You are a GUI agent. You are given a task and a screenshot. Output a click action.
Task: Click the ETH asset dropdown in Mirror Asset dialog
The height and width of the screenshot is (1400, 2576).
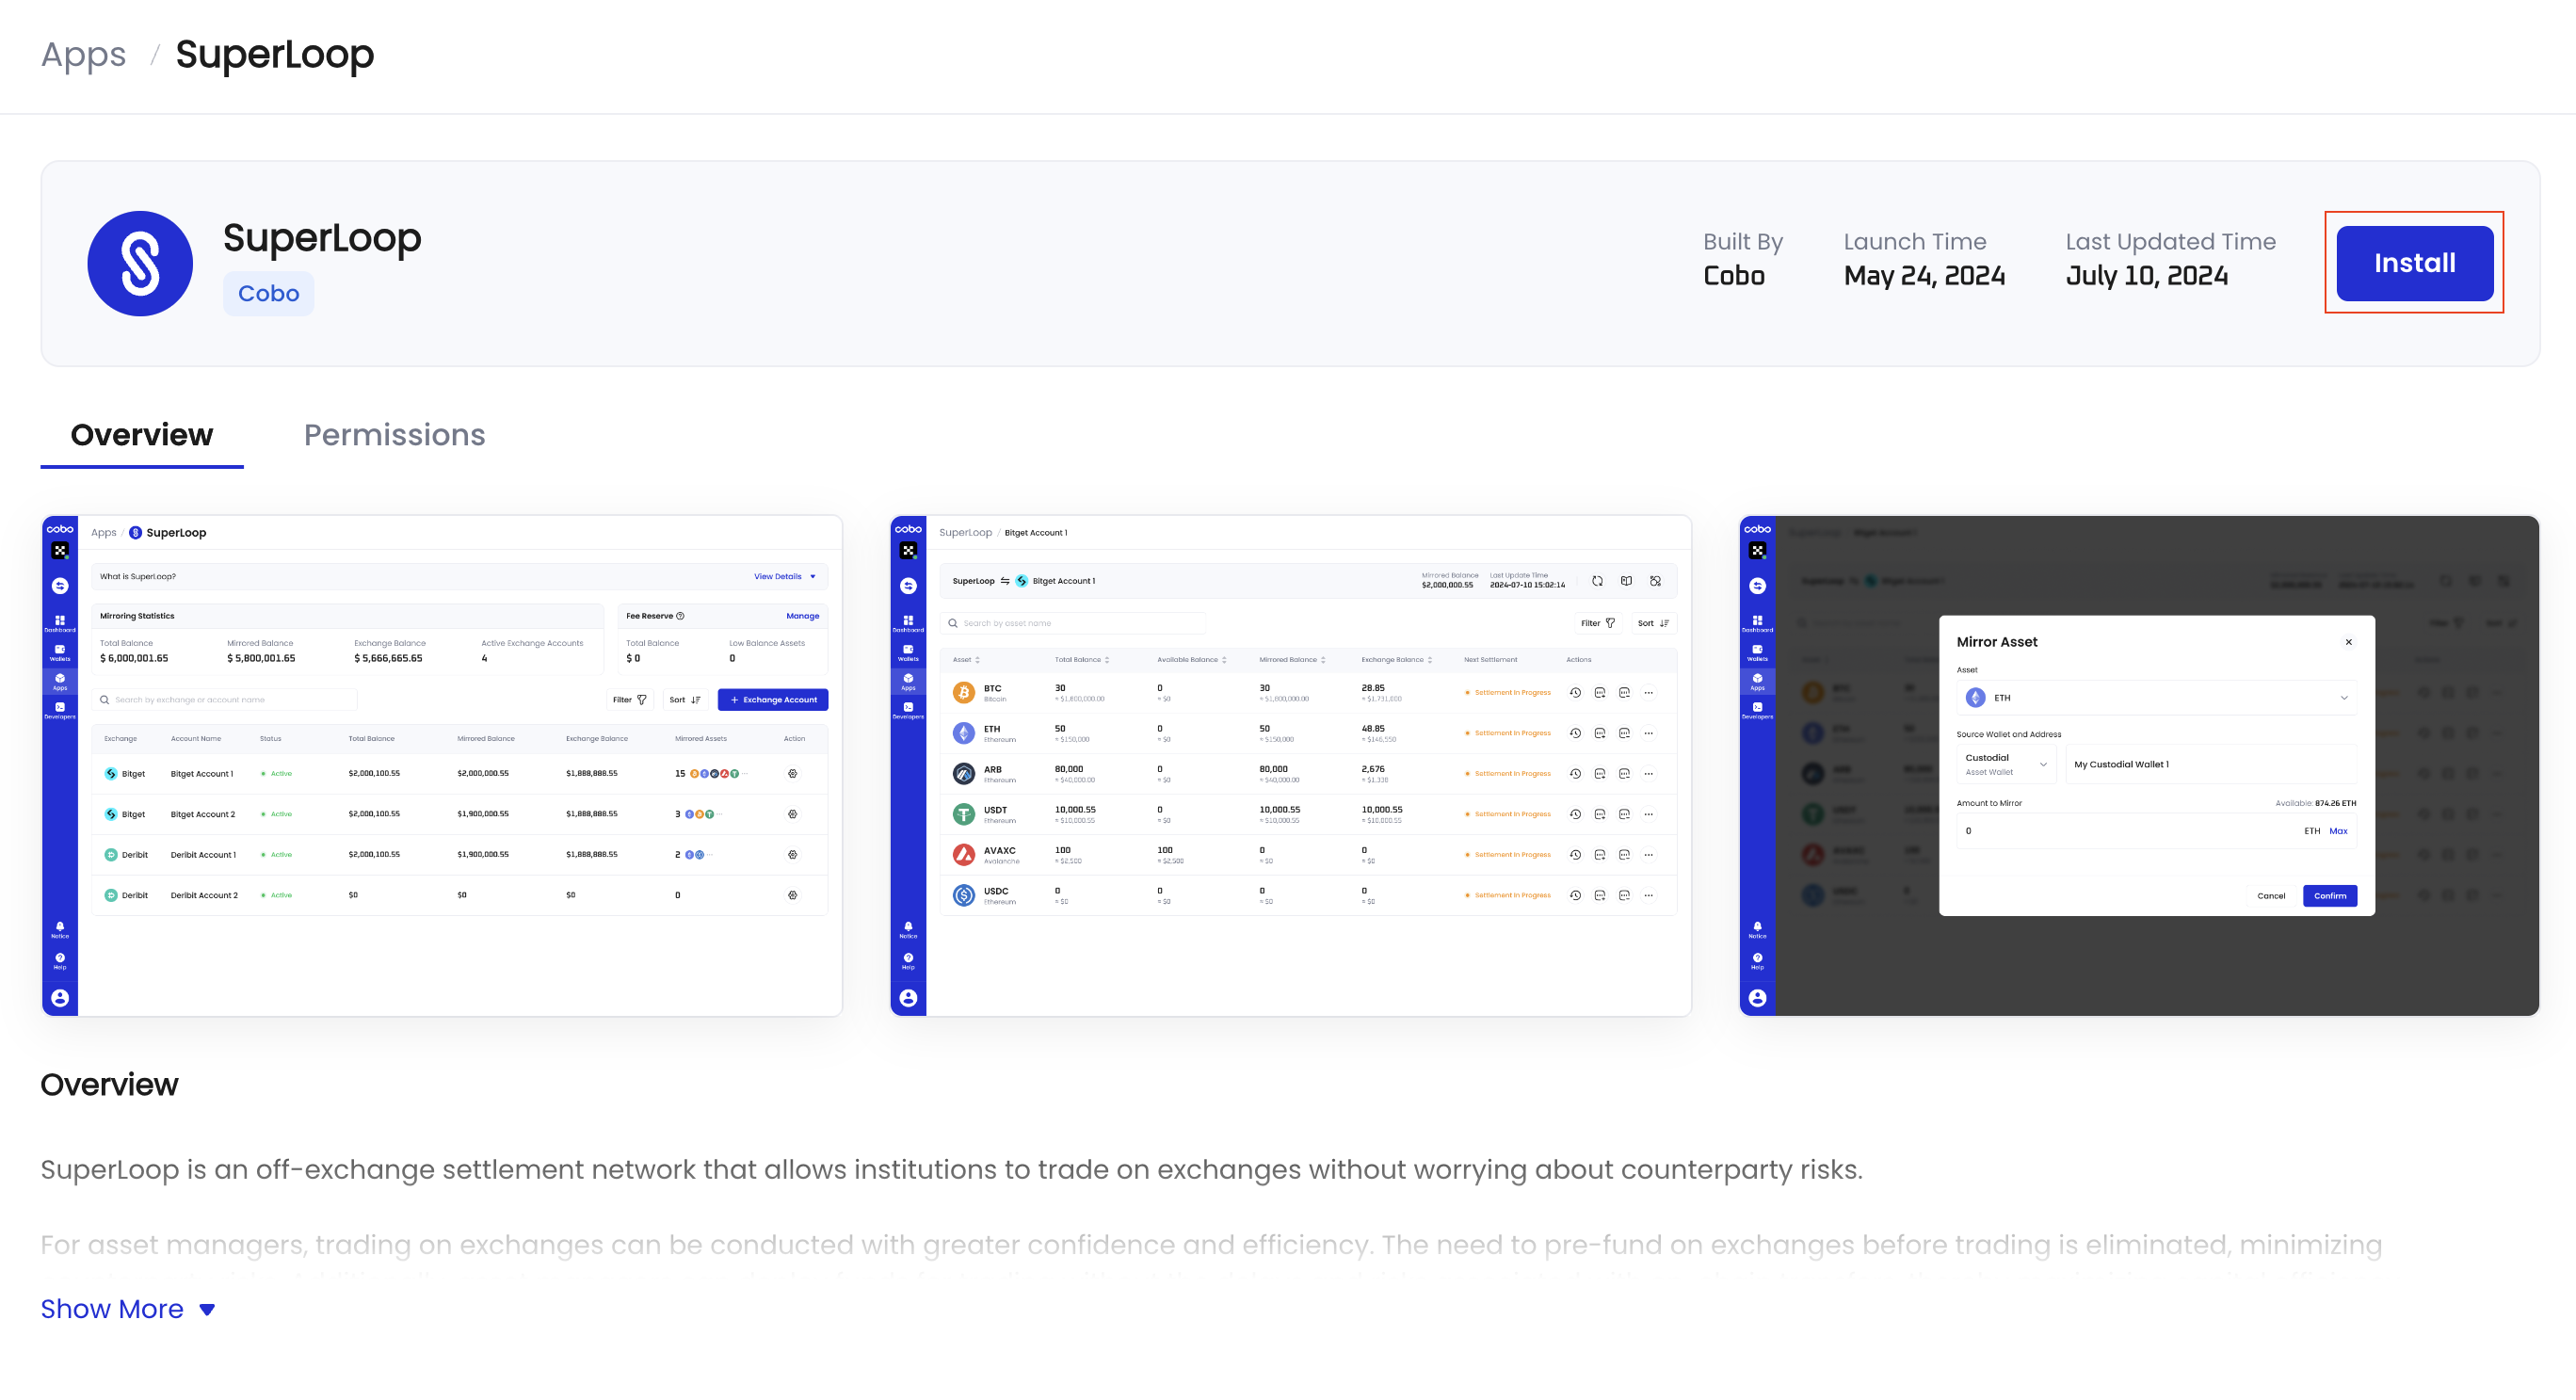click(2155, 698)
